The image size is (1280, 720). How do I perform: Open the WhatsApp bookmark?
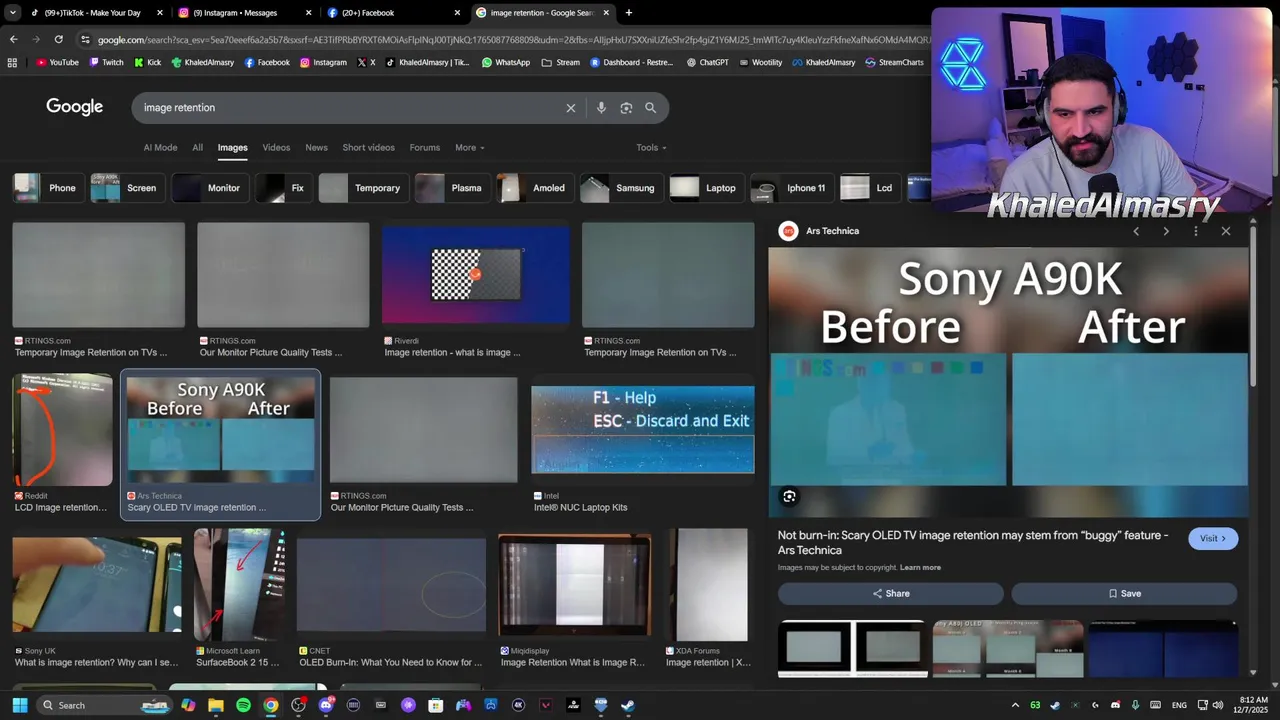pos(506,62)
